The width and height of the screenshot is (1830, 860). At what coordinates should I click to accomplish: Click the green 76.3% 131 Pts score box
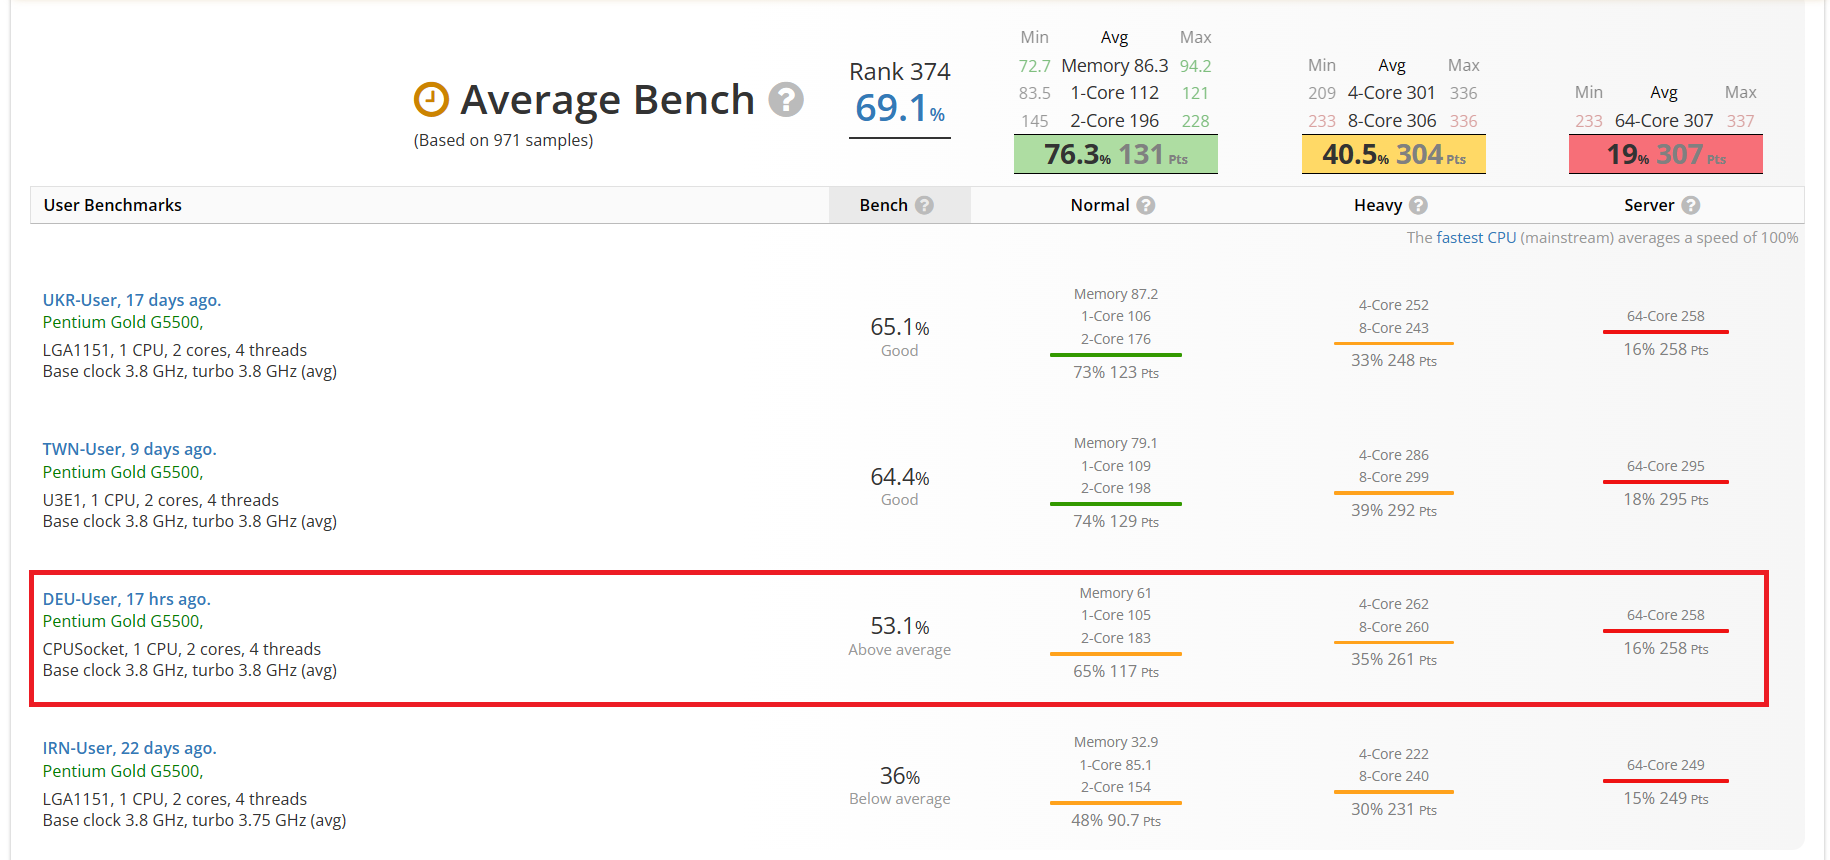pyautogui.click(x=1116, y=155)
